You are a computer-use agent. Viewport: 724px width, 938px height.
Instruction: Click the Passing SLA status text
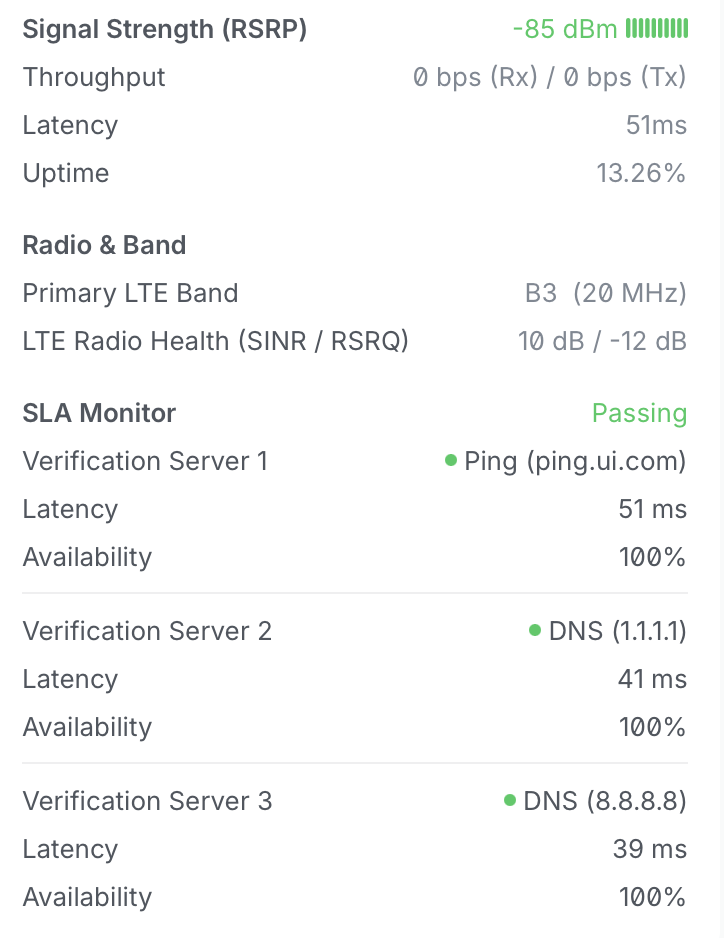(639, 413)
